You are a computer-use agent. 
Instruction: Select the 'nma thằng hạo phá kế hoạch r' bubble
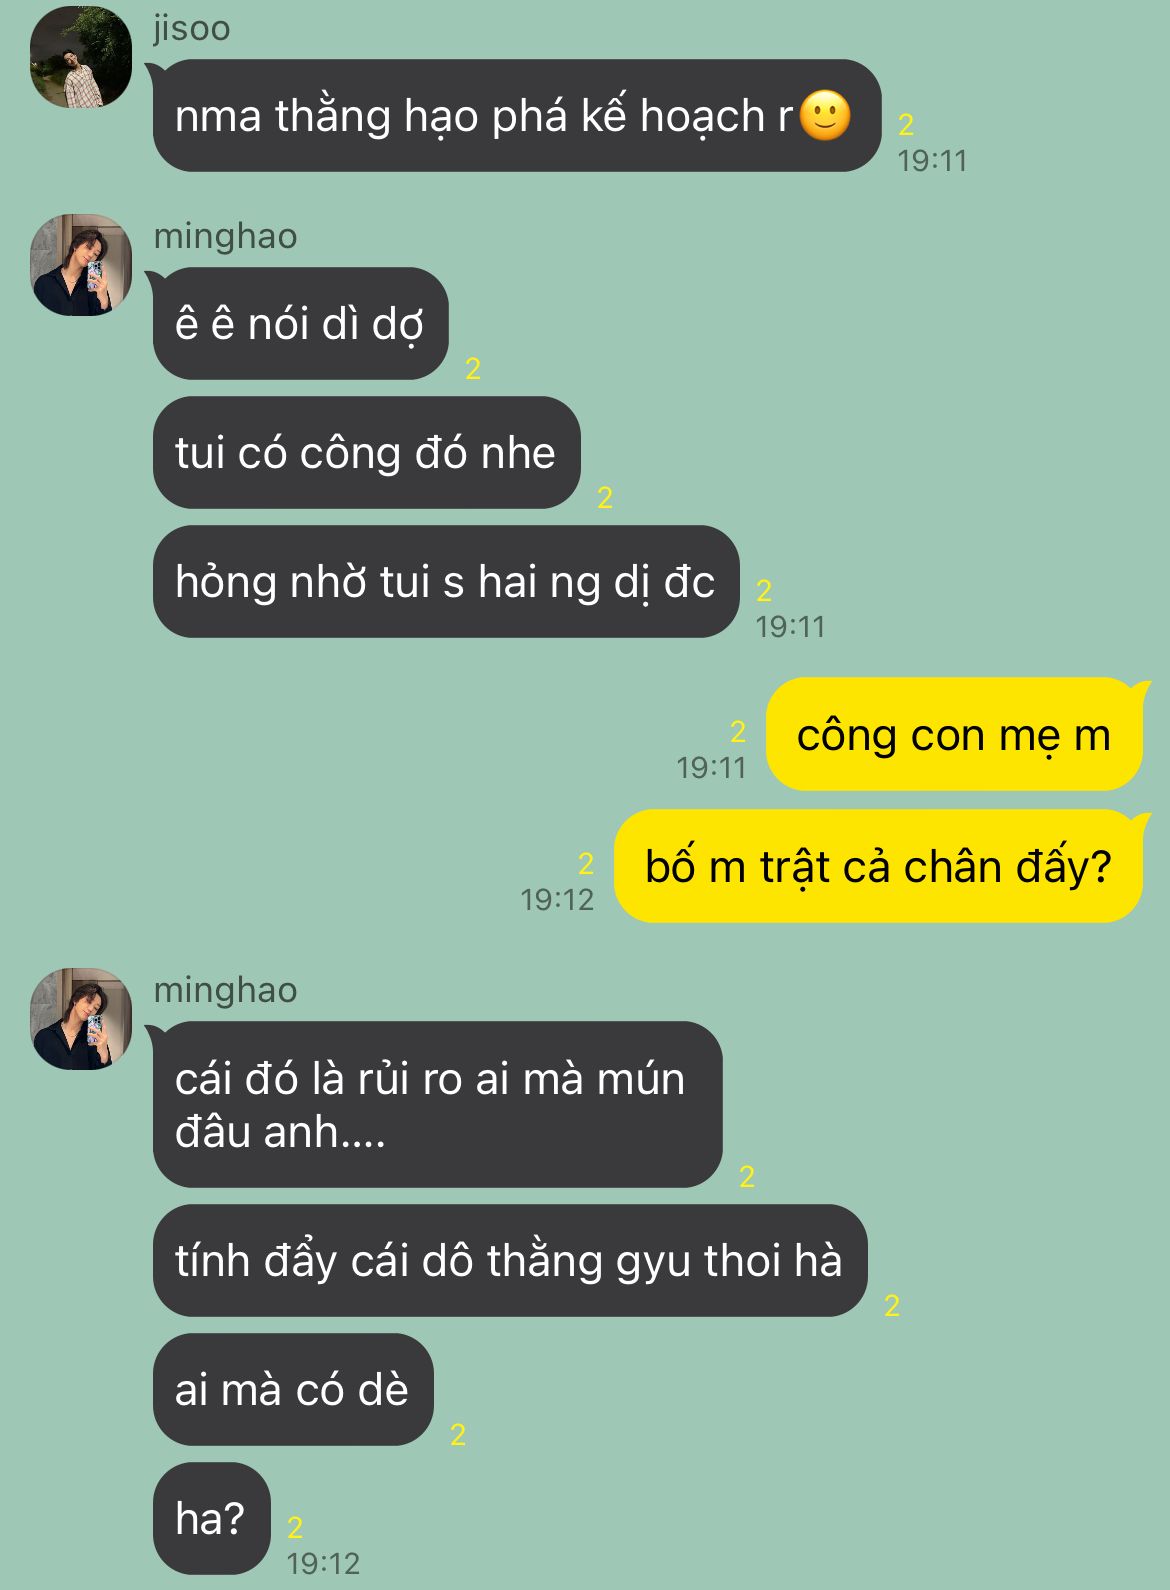(x=517, y=116)
